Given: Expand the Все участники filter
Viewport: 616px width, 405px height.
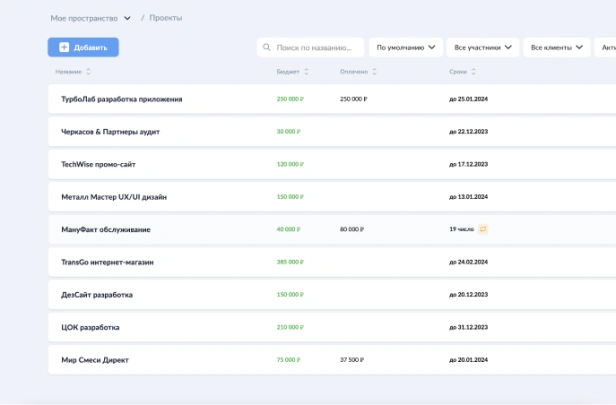Looking at the screenshot, I should click(483, 47).
